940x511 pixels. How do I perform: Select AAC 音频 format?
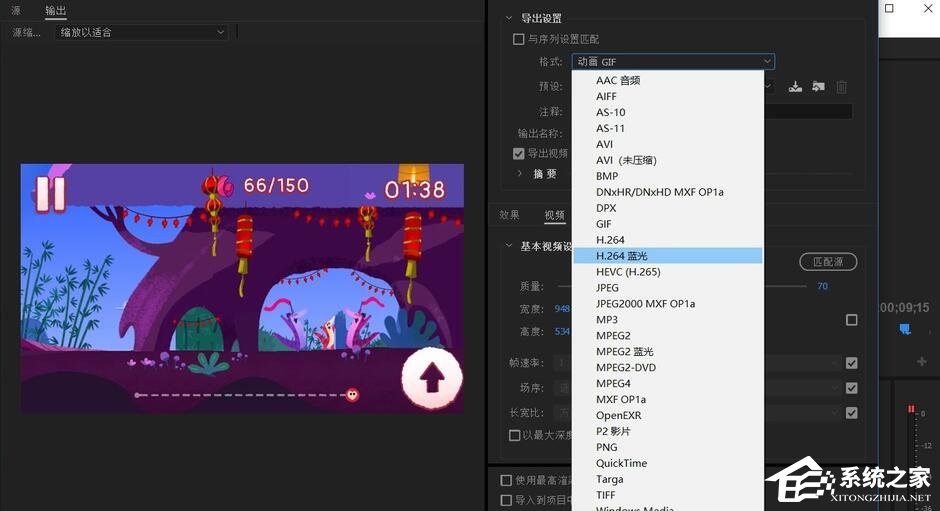[x=668, y=80]
